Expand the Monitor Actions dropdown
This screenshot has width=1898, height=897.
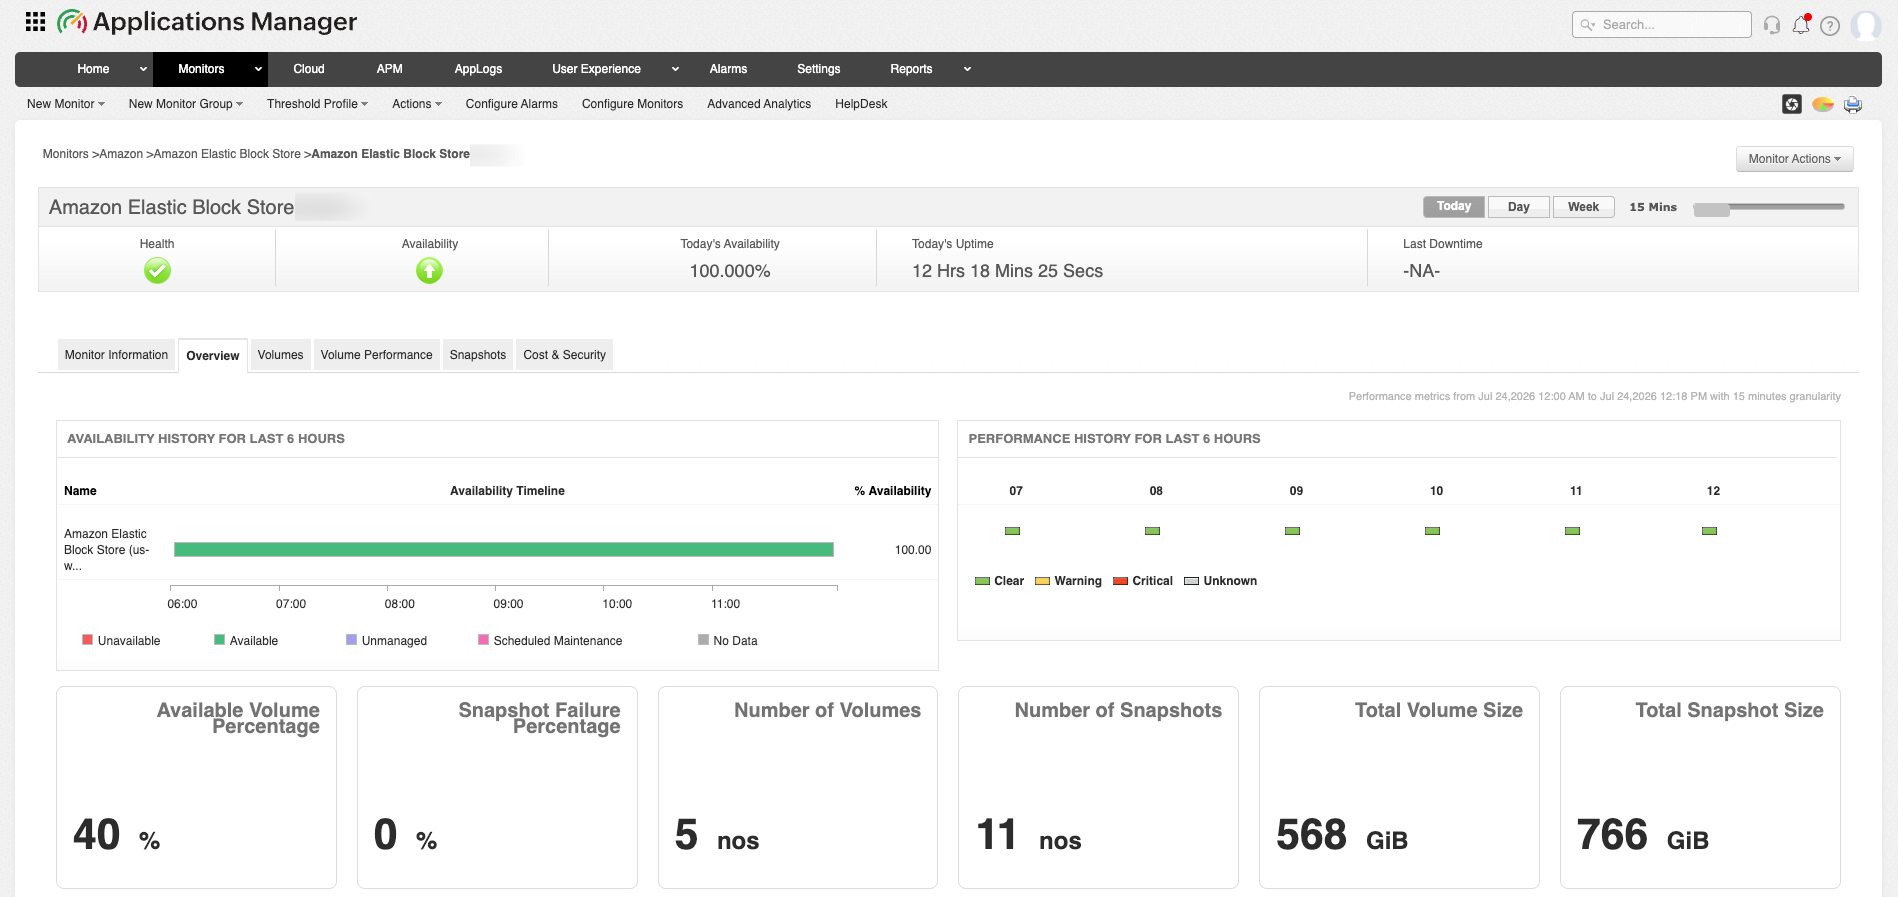[x=1794, y=159]
